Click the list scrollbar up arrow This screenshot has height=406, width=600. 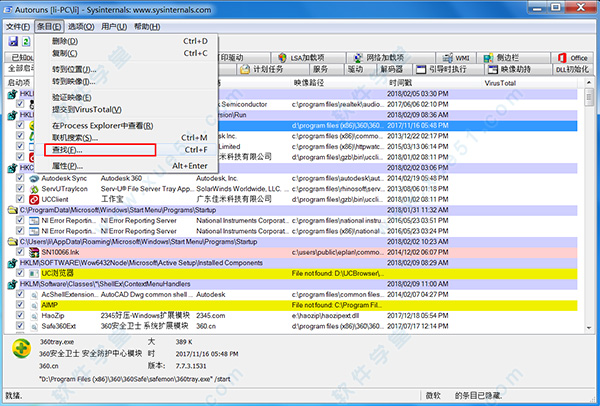589,82
